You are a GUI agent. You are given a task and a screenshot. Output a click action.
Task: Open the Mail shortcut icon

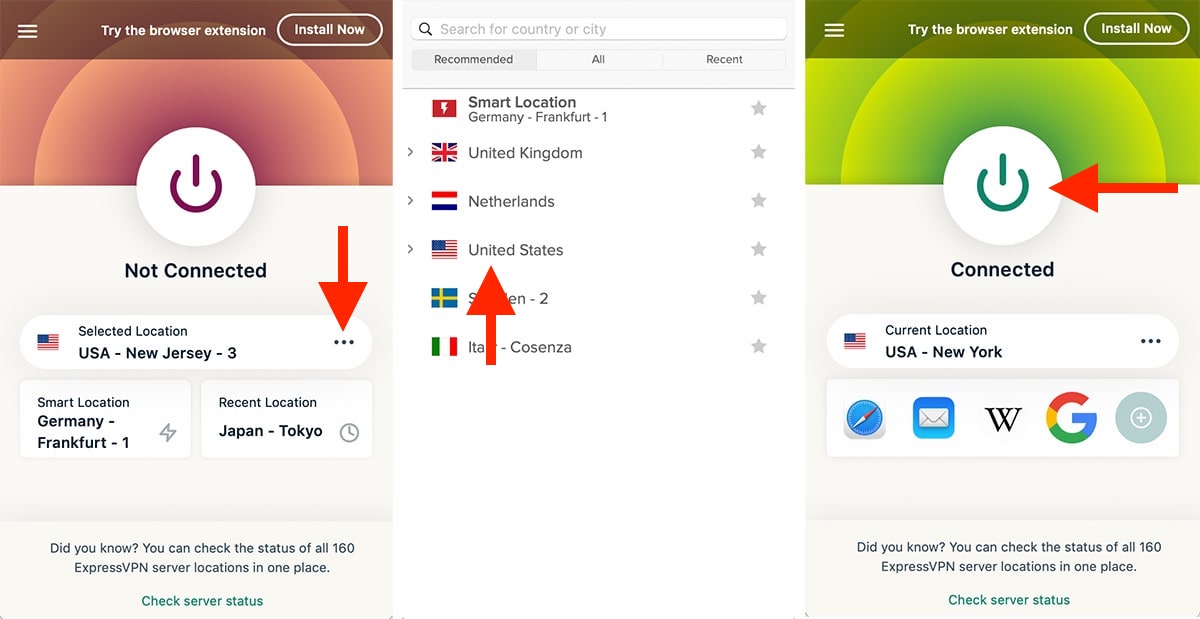[x=933, y=418]
